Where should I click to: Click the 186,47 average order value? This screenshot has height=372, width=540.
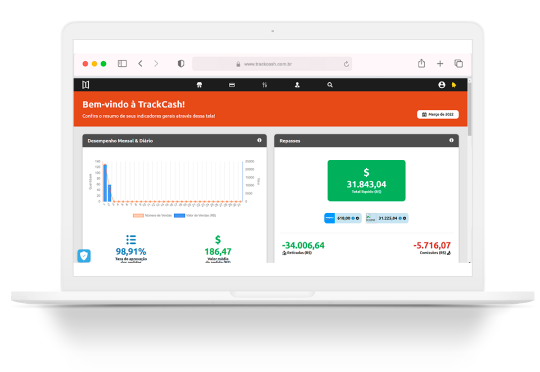coord(218,251)
